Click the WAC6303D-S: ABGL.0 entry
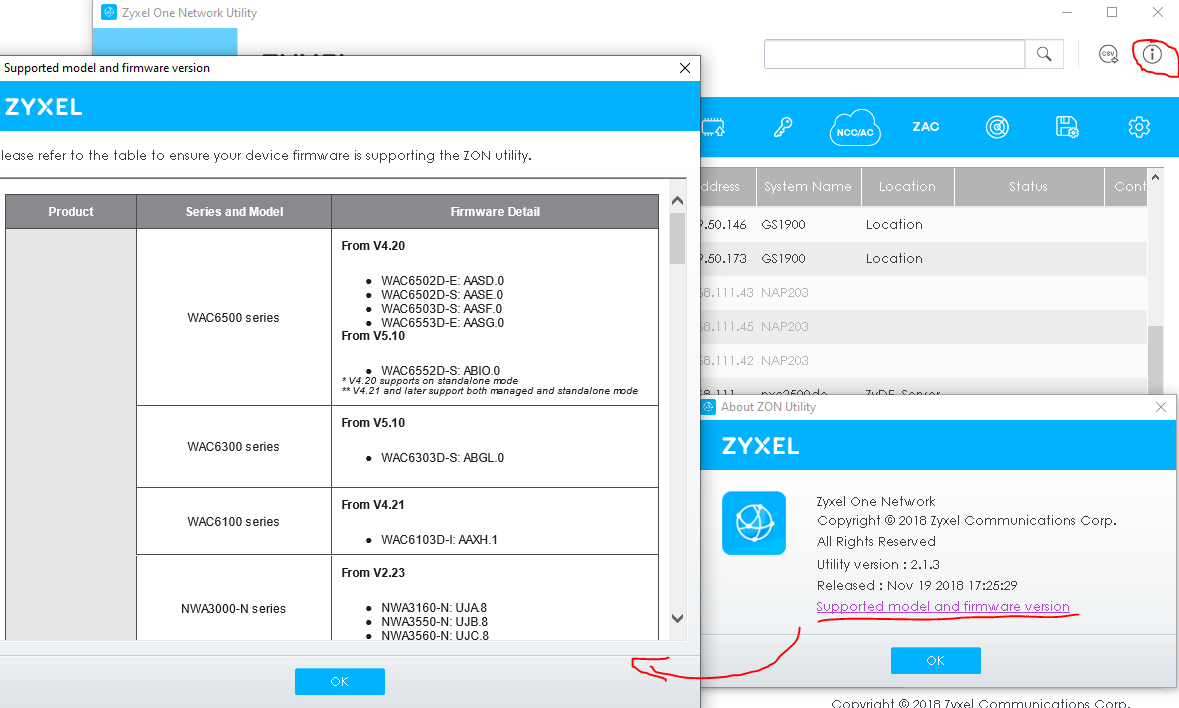Screen dimensions: 1179x708 tap(442, 458)
